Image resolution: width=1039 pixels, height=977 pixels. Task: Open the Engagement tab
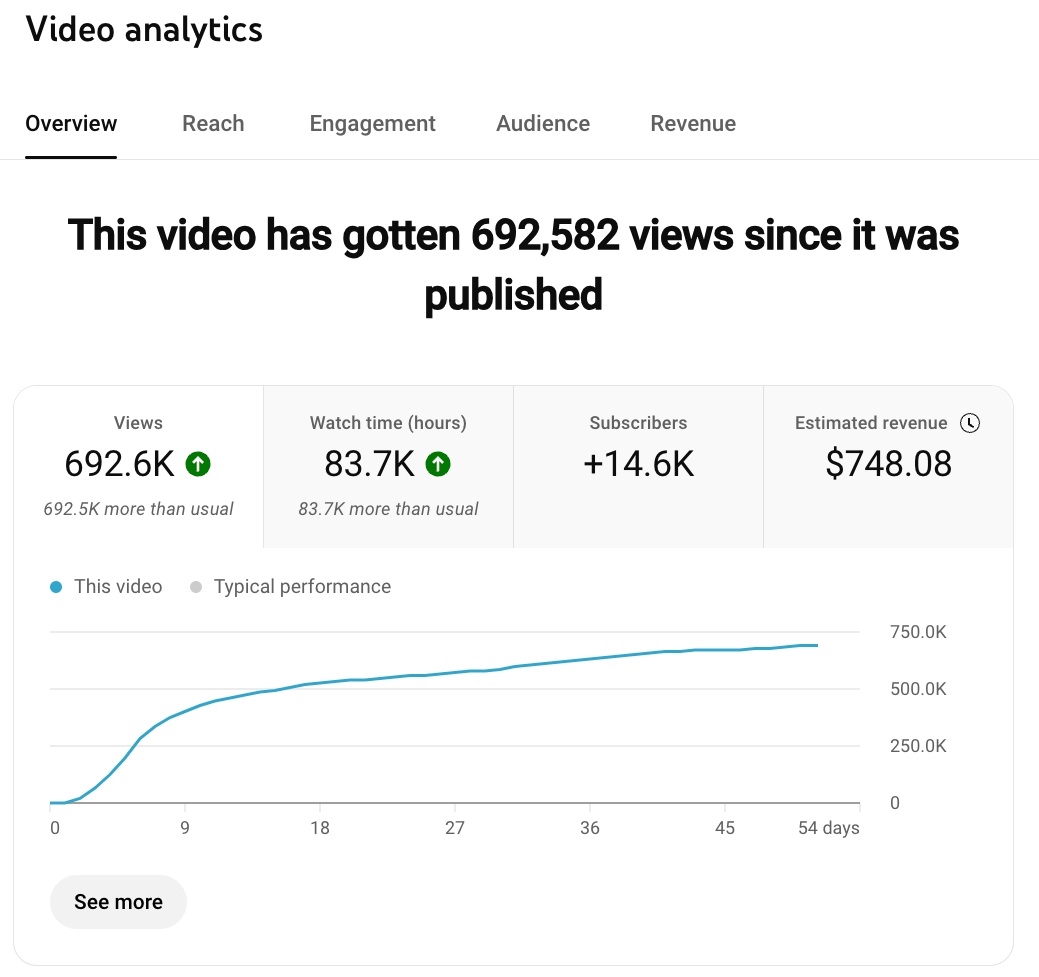tap(372, 123)
